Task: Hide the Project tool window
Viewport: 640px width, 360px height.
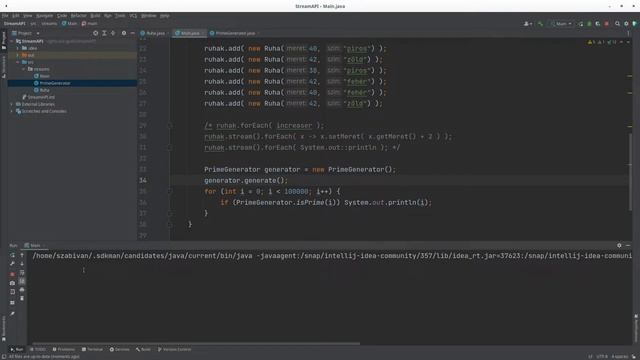Action: pyautogui.click(x=133, y=33)
